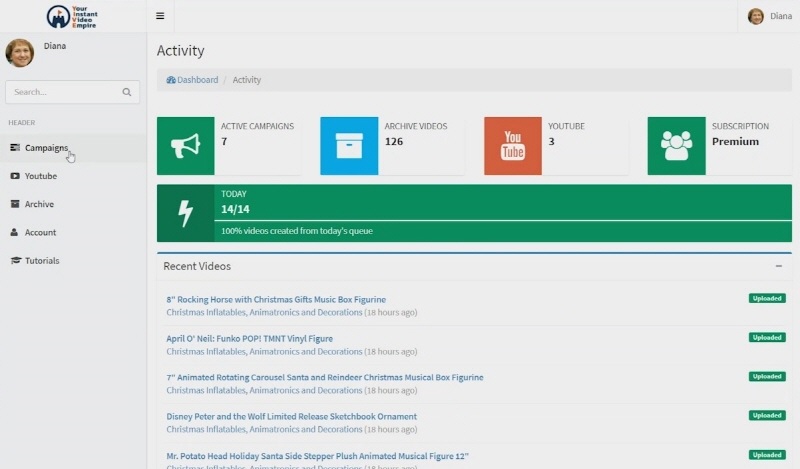This screenshot has height=469, width=800.
Task: Open the Campaigns sidebar item
Action: pyautogui.click(x=73, y=148)
